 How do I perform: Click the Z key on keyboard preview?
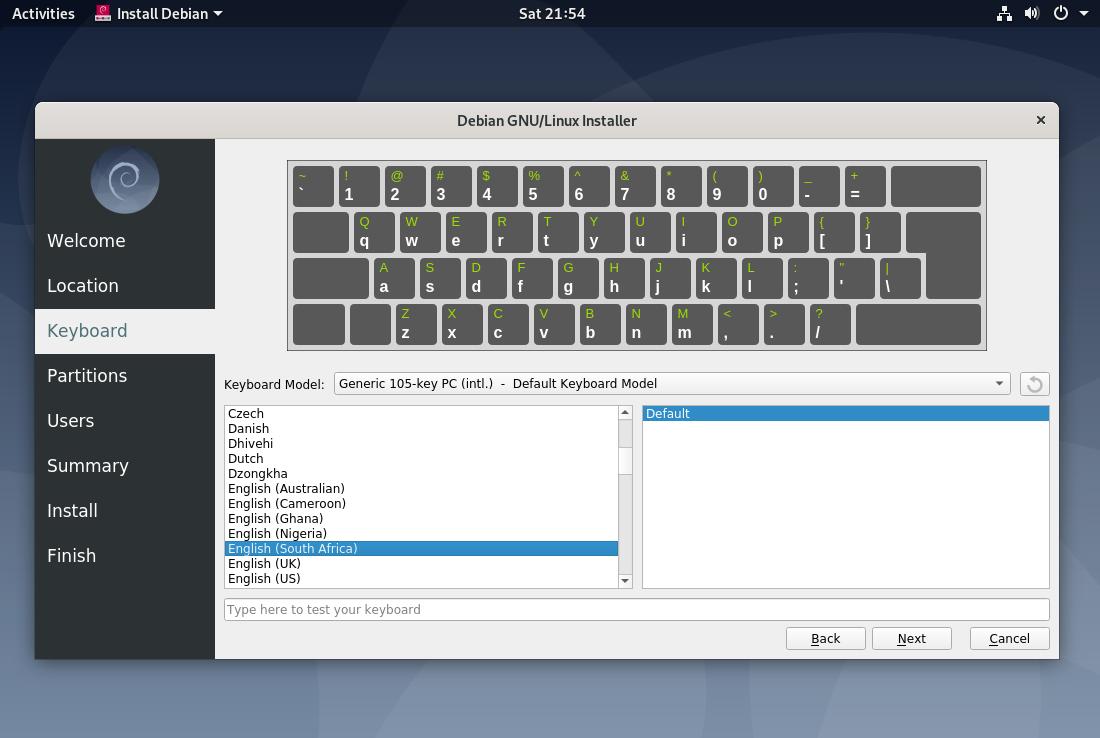tap(416, 324)
